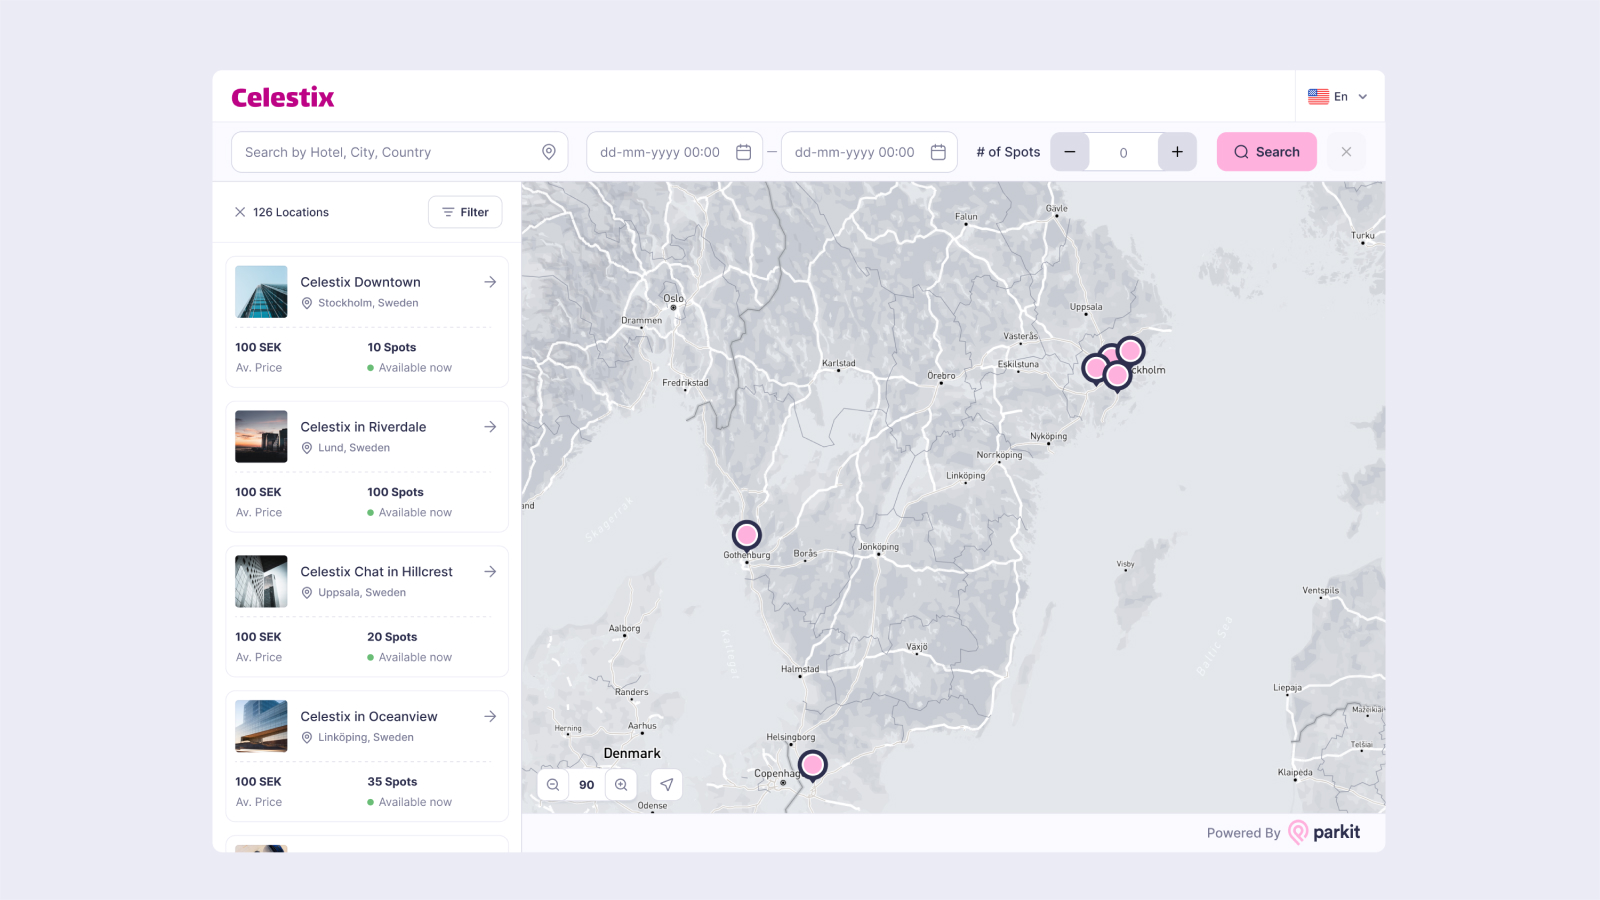Viewport: 1600px width, 900px height.
Task: Increase number of spots with plus button
Action: [1177, 152]
